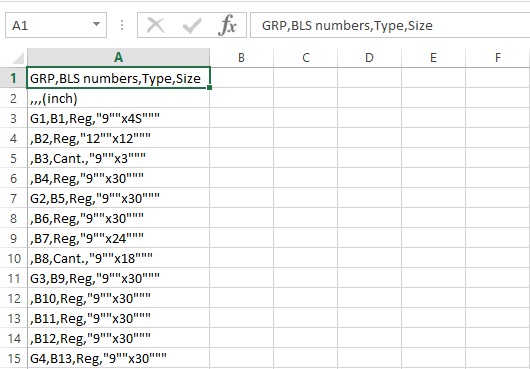Select row 3 header
The width and height of the screenshot is (530, 369).
click(14, 118)
